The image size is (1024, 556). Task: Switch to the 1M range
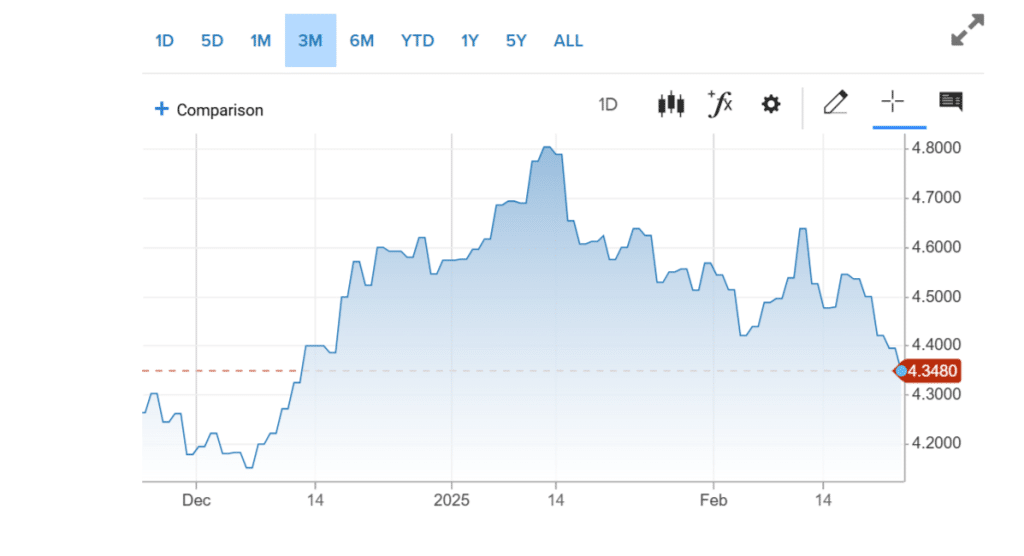(261, 41)
